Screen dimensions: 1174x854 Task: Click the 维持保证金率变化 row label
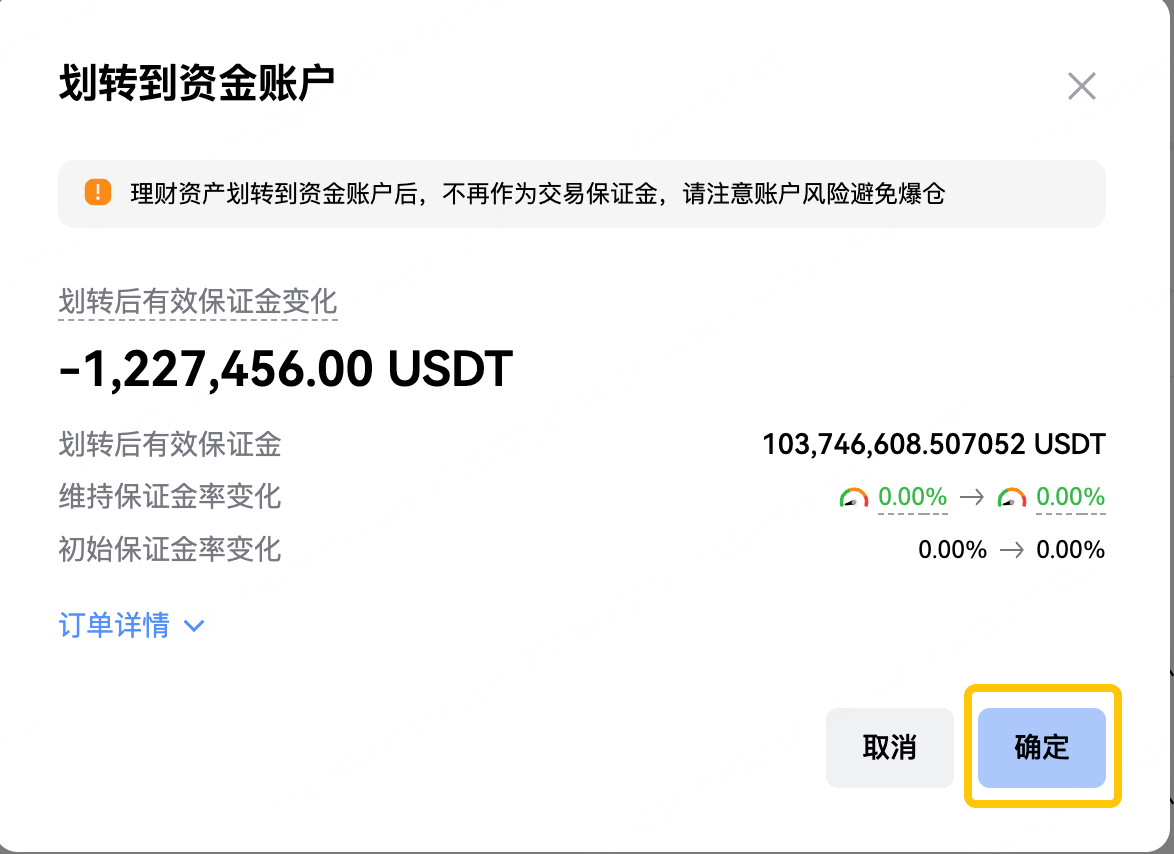[x=170, y=496]
